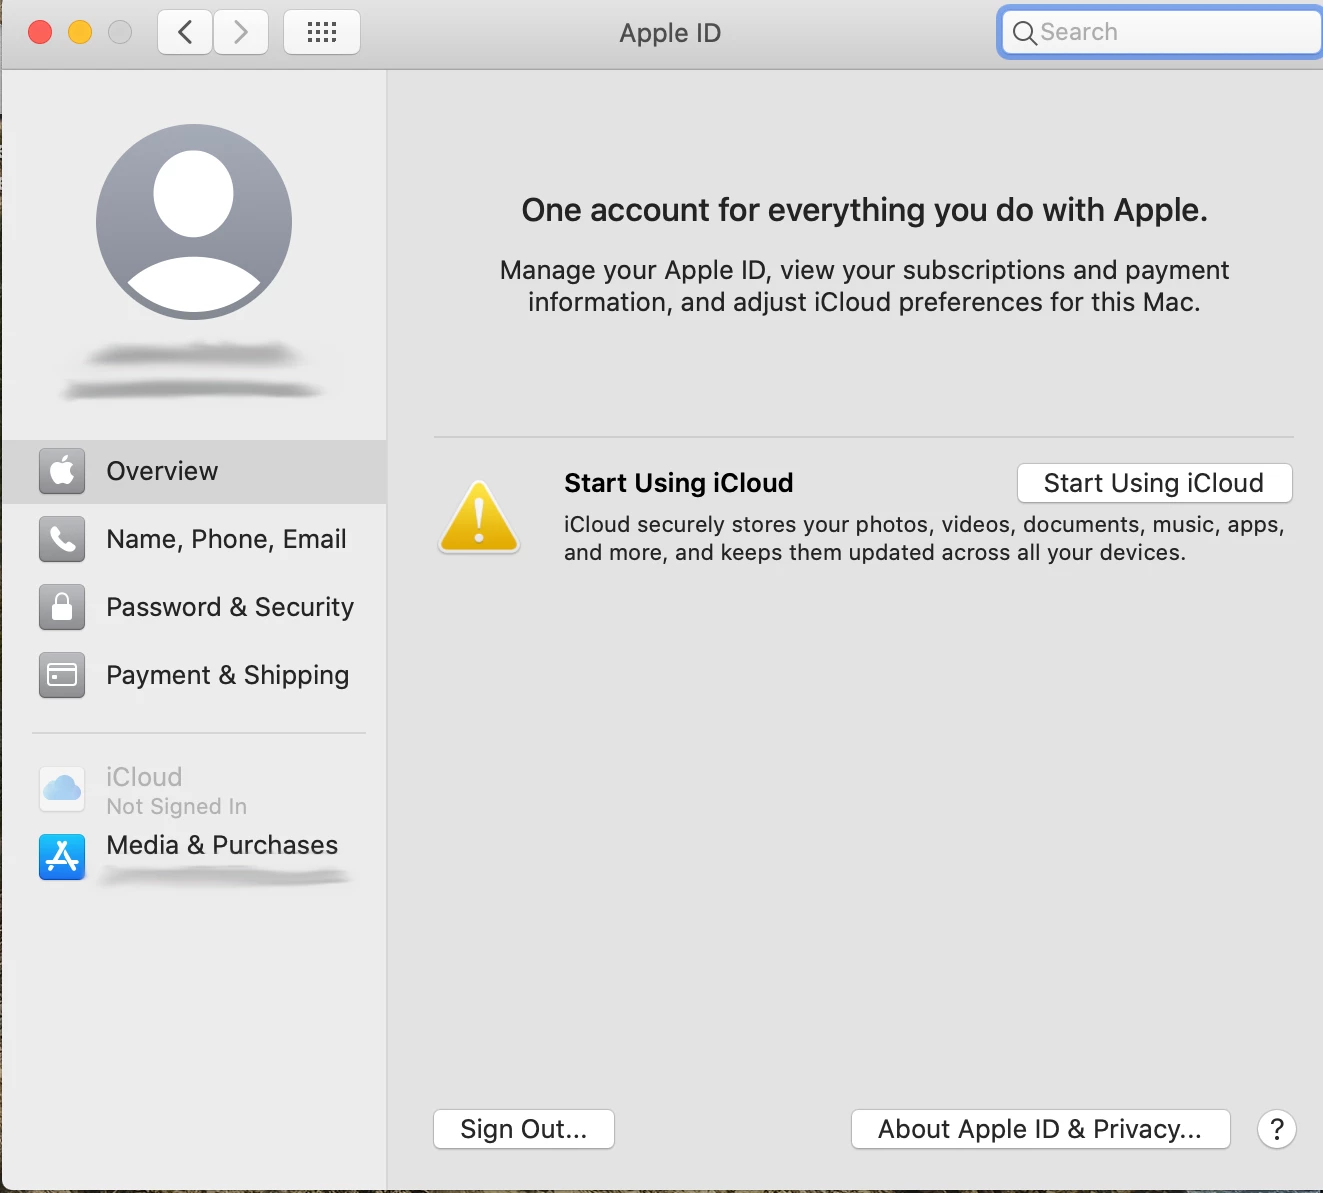Click the 'iCloud securely stores your photos' description
This screenshot has height=1193, width=1323.
click(x=924, y=538)
